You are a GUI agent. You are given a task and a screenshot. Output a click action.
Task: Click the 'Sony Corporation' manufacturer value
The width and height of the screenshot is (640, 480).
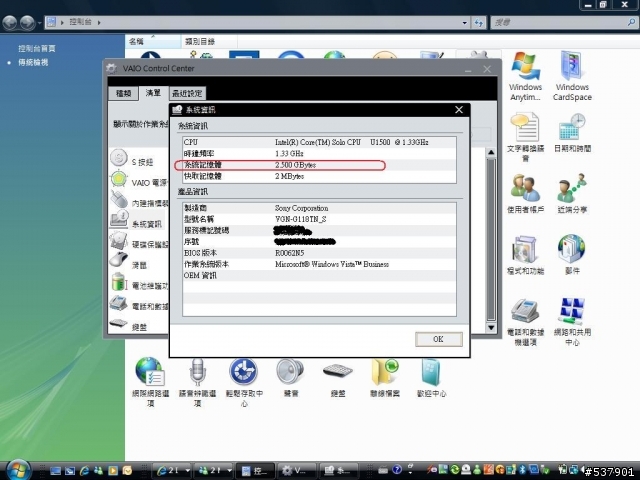tap(302, 208)
